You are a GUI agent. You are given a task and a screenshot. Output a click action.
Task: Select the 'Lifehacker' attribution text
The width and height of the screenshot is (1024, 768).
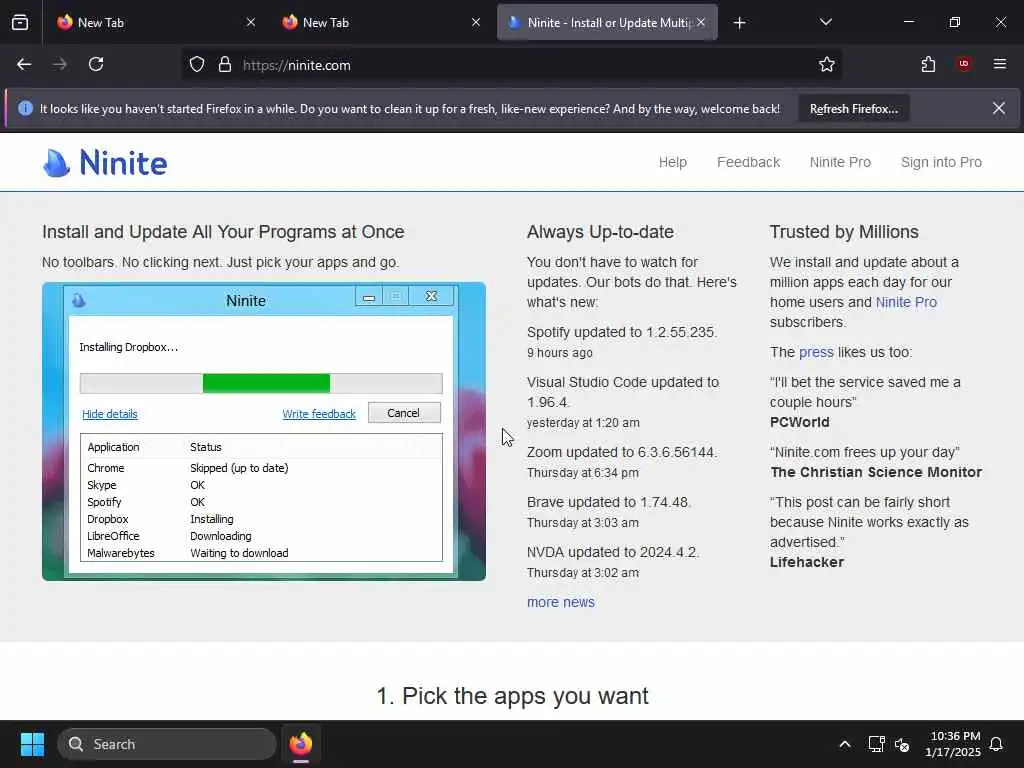coord(807,562)
